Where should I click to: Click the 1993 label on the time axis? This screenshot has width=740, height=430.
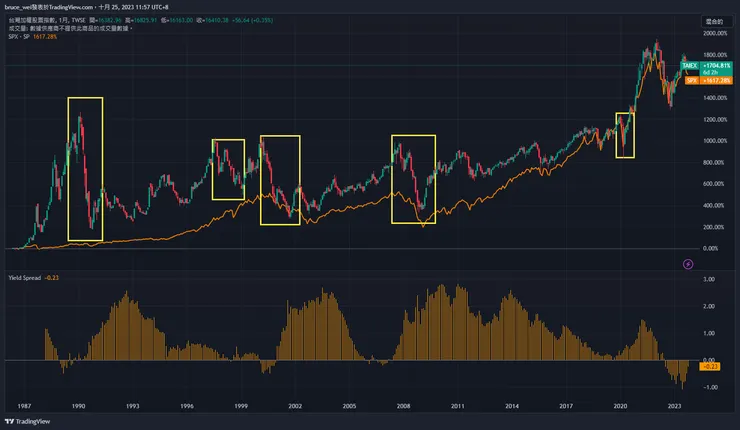point(133,406)
